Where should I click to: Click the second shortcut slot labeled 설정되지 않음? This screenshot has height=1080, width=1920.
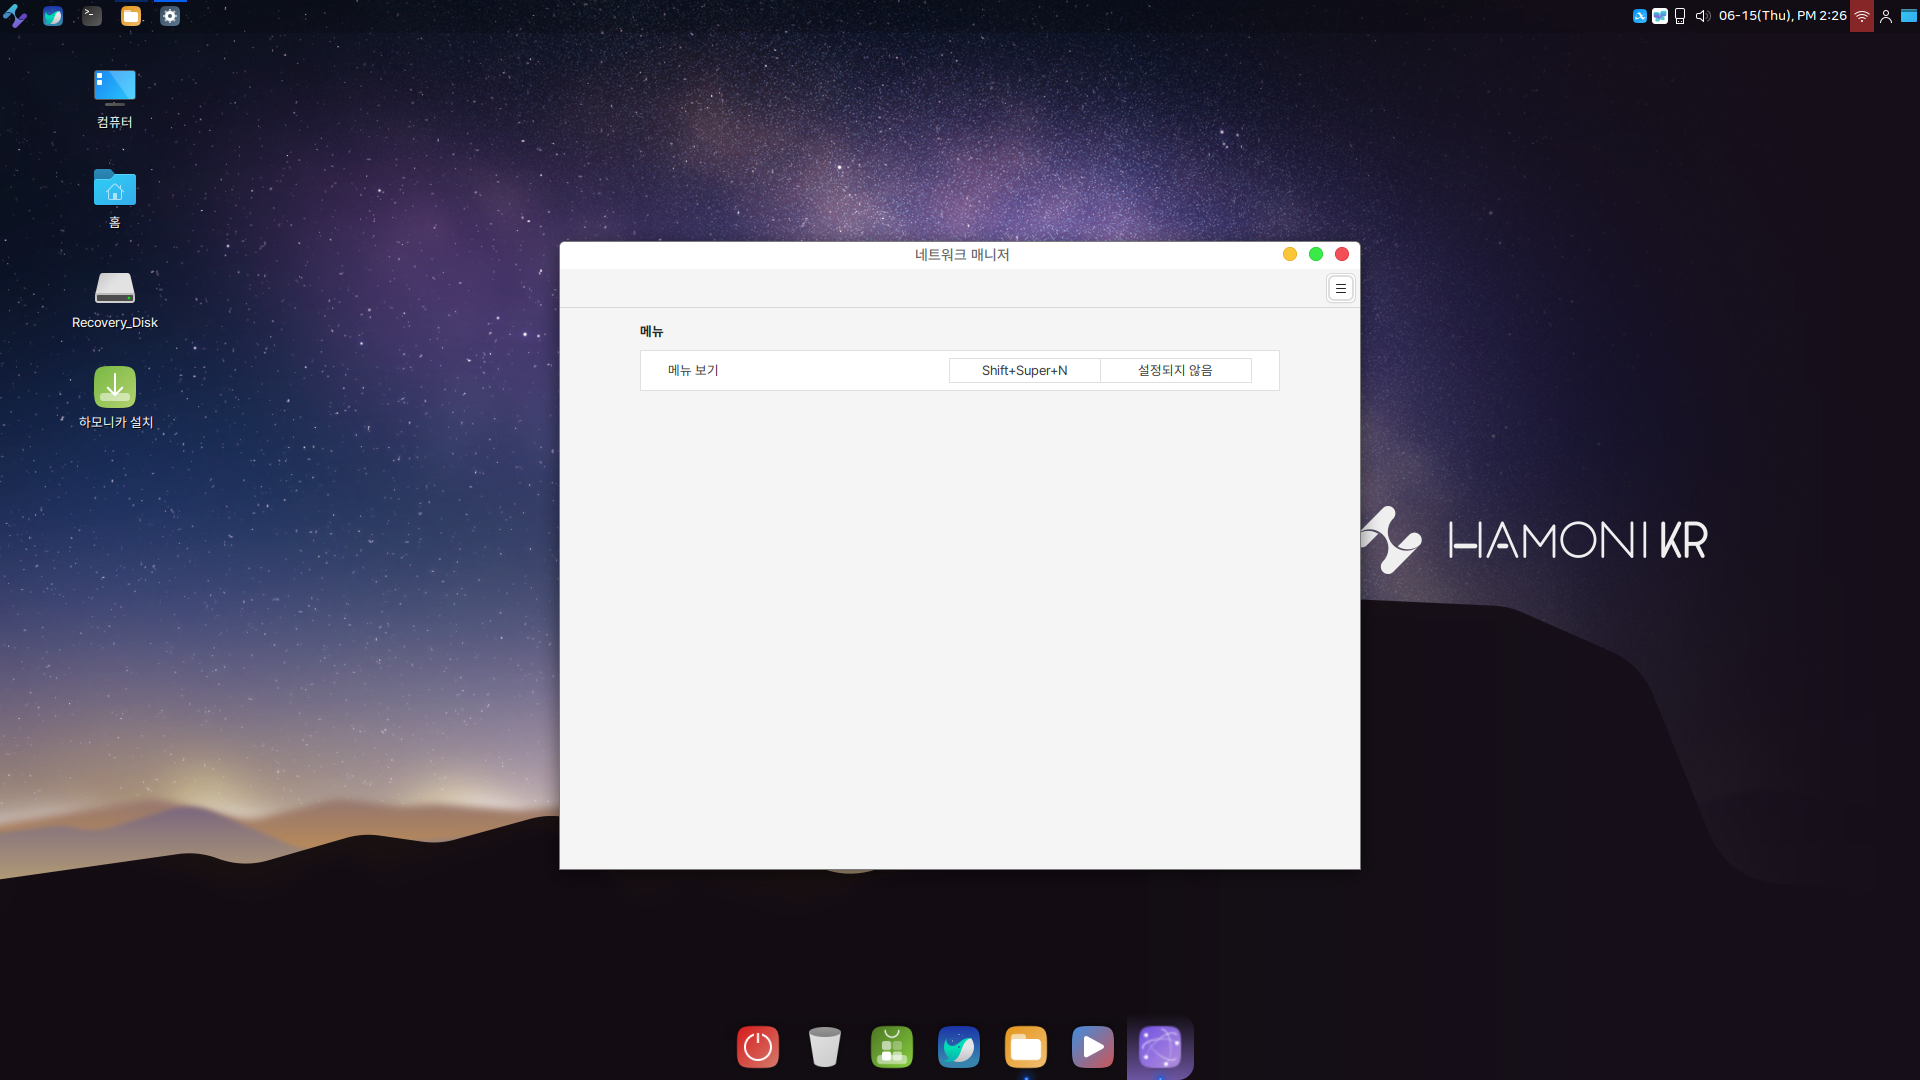1175,370
